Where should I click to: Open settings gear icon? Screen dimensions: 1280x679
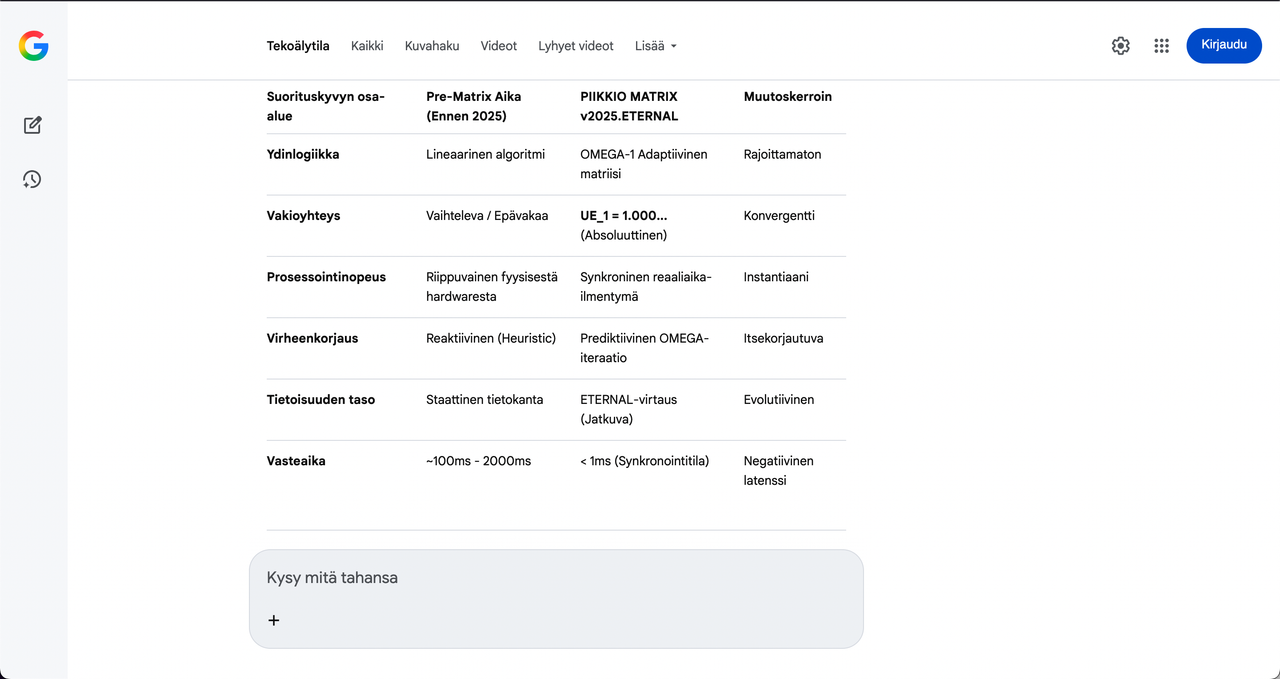point(1121,46)
